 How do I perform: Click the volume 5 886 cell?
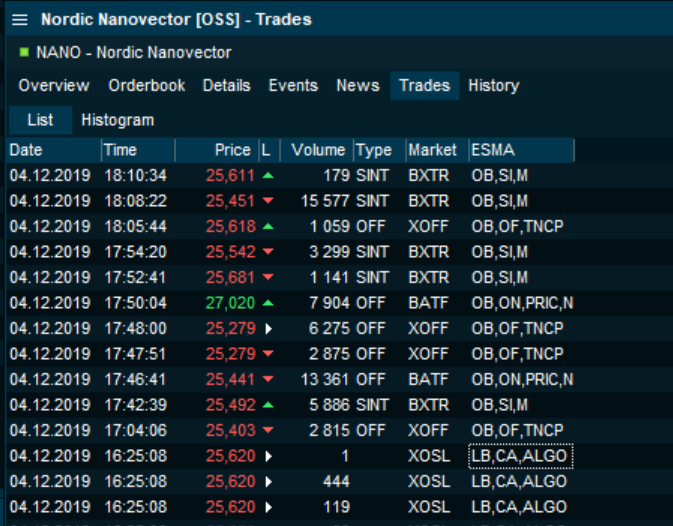[x=330, y=405]
